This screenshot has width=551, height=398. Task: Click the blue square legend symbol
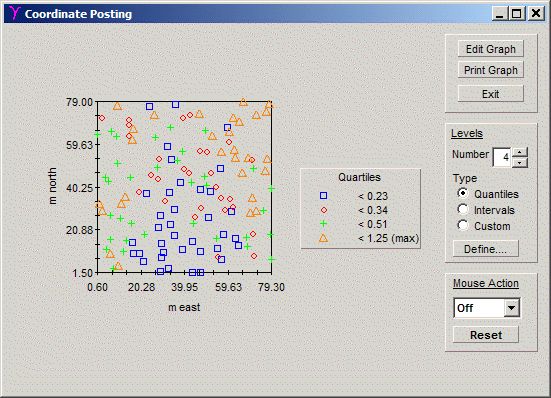(x=323, y=196)
